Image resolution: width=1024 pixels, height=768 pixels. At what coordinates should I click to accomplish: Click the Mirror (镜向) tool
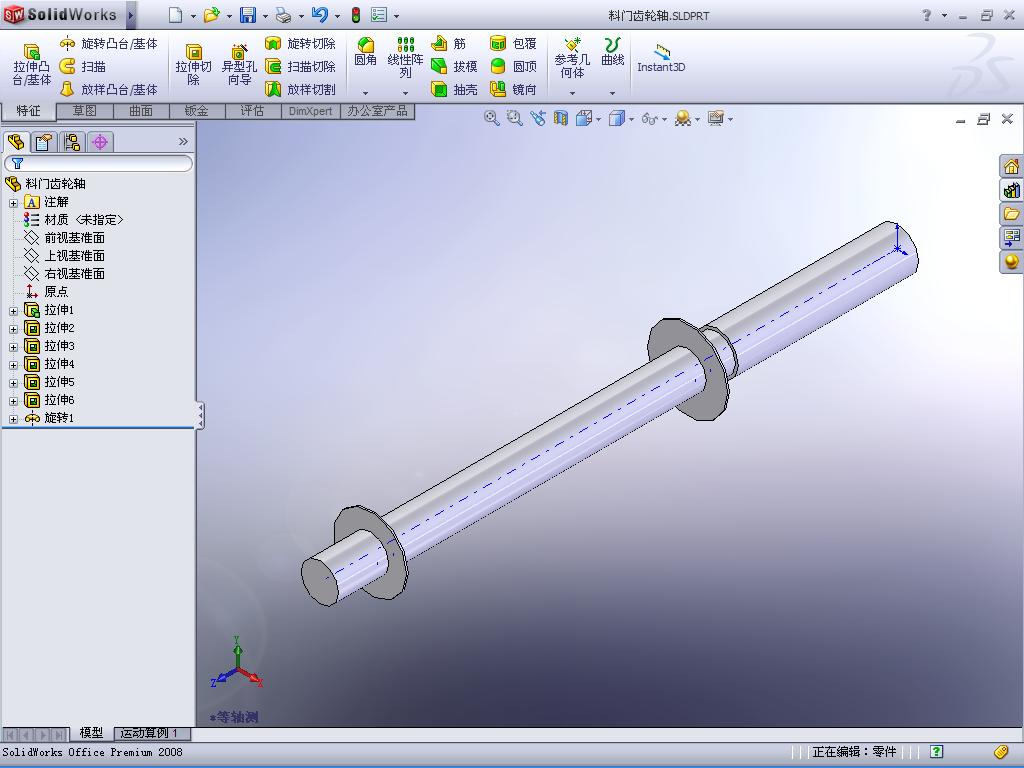point(513,89)
